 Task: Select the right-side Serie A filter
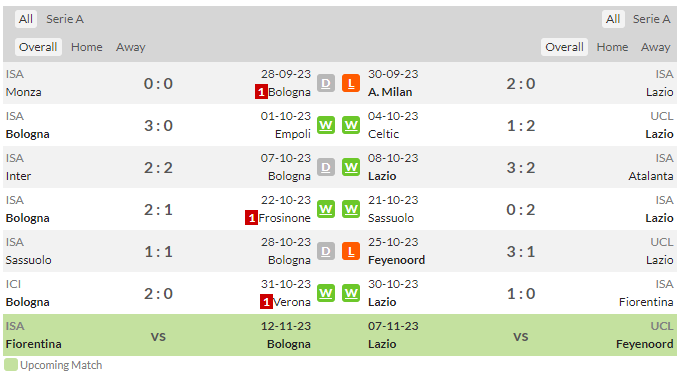click(x=651, y=19)
